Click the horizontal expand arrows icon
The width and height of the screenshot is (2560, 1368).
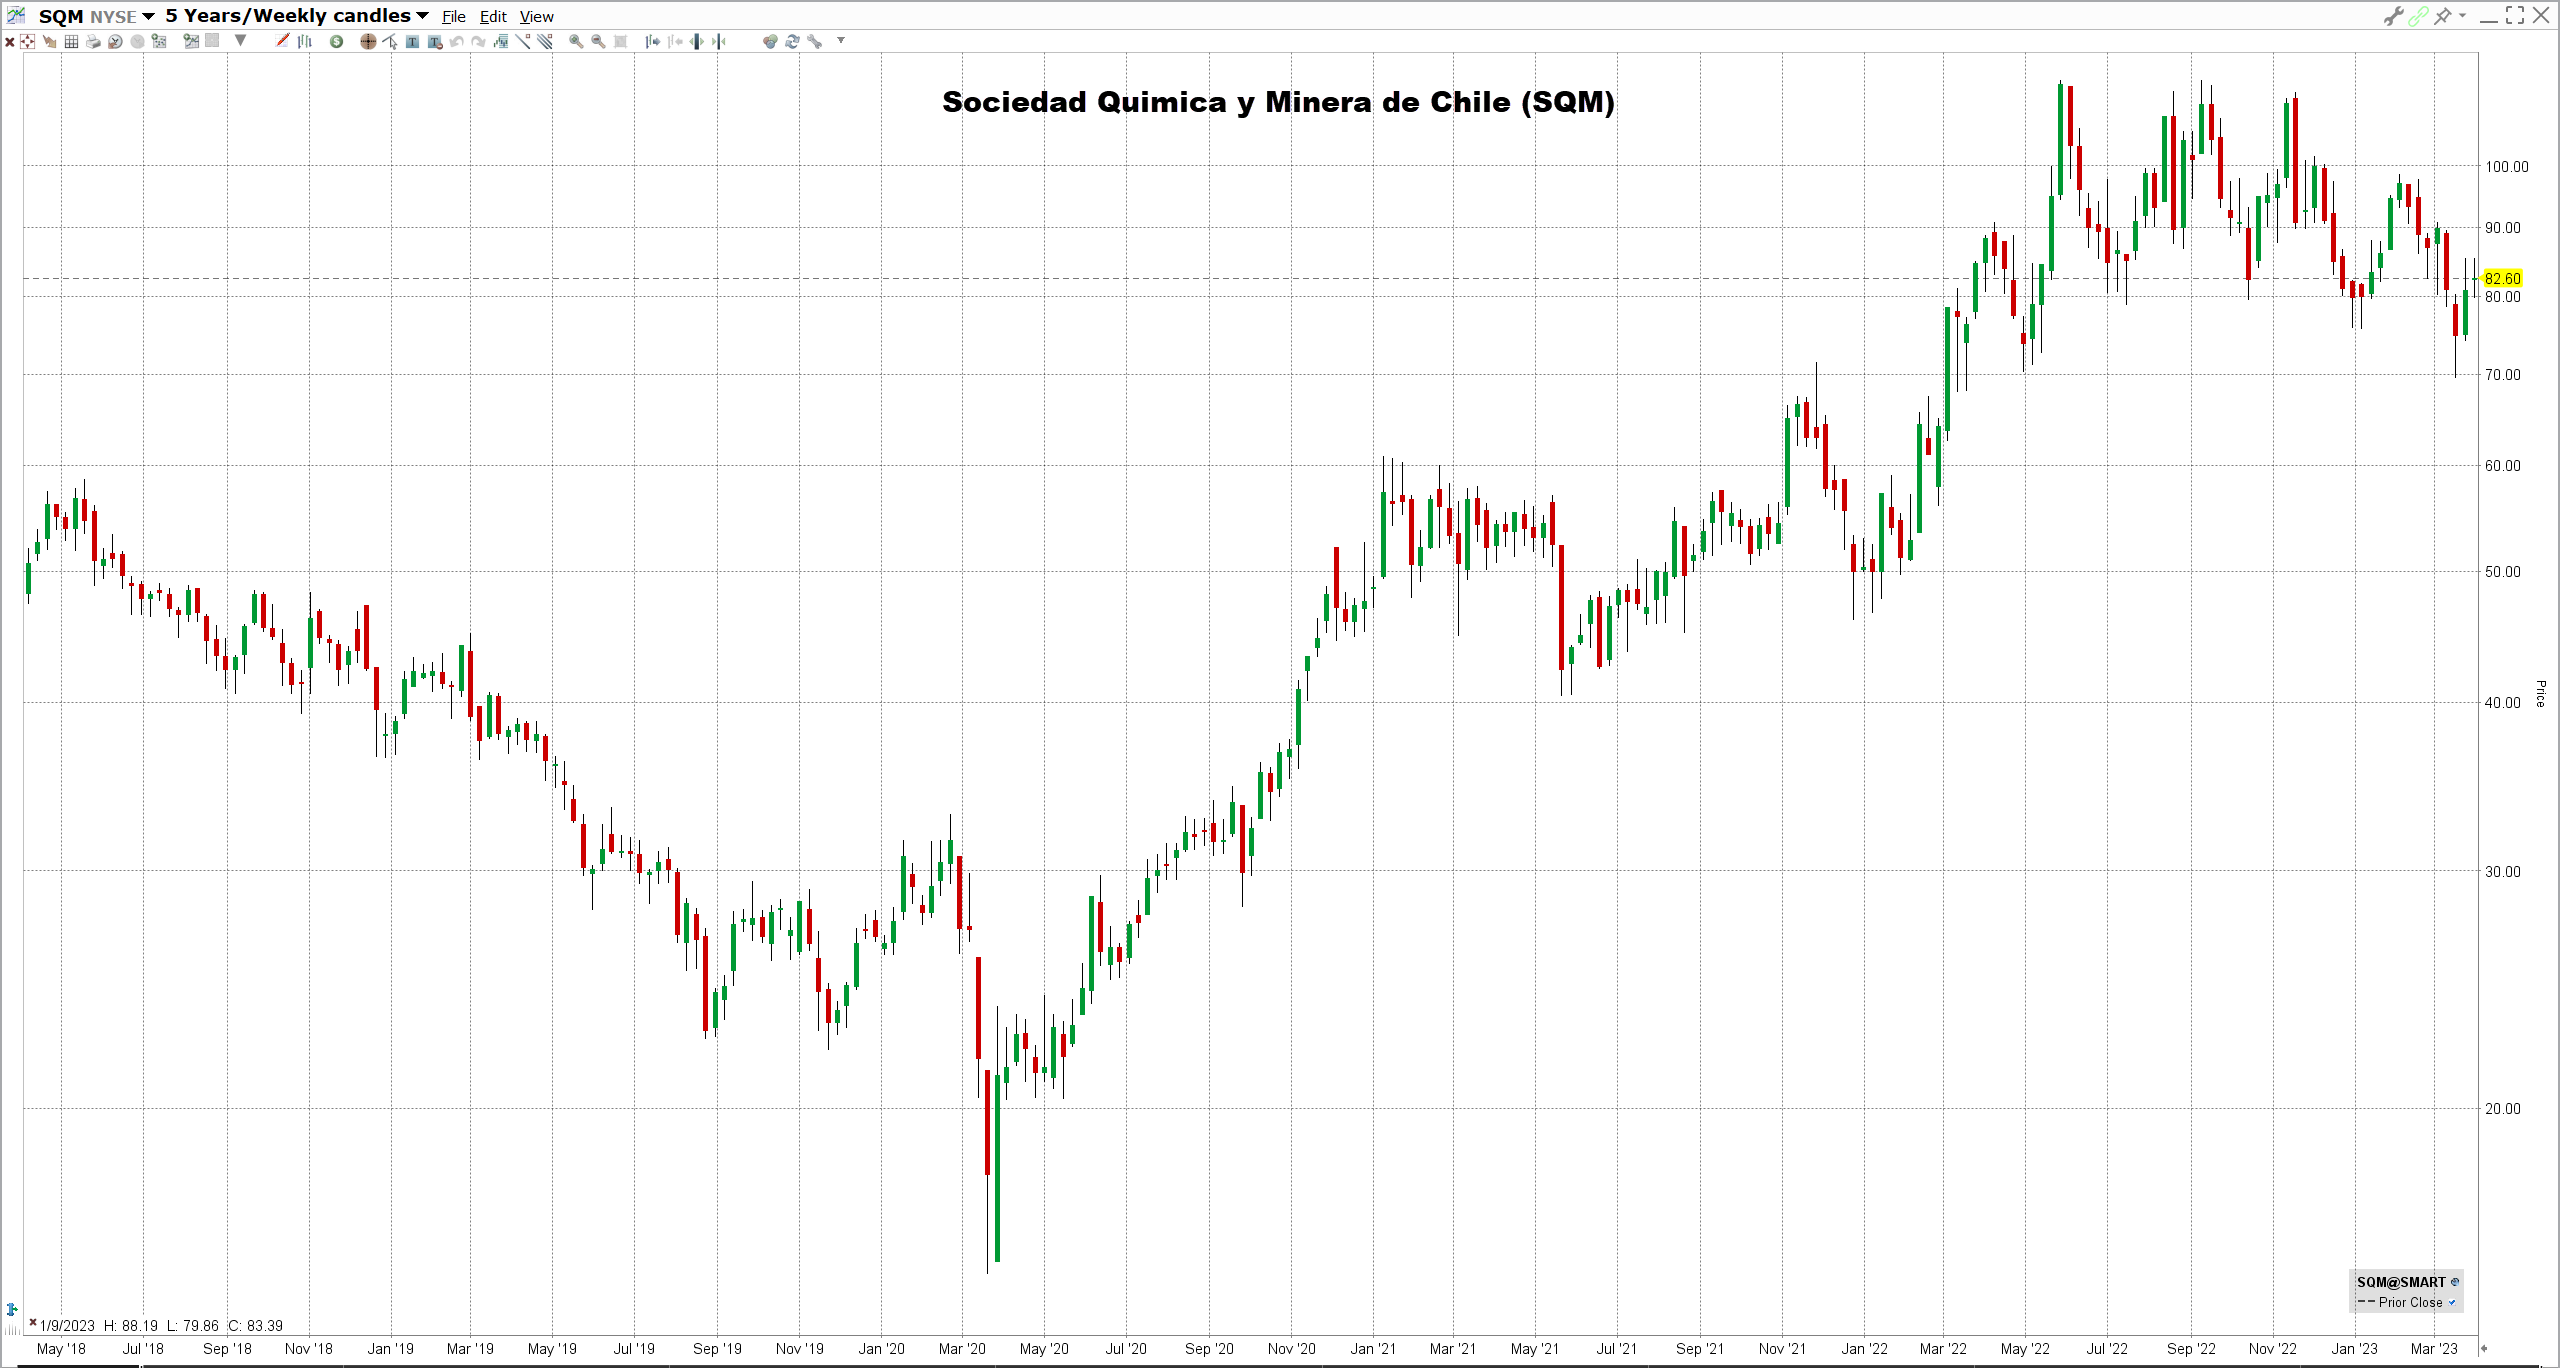click(696, 41)
